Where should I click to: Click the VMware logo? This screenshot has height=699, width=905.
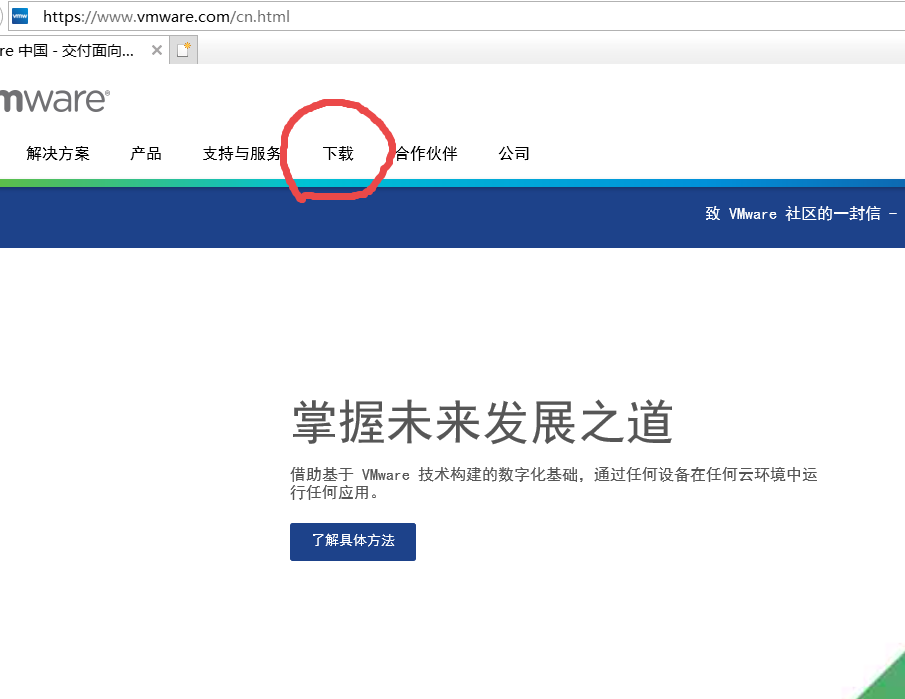(x=54, y=100)
